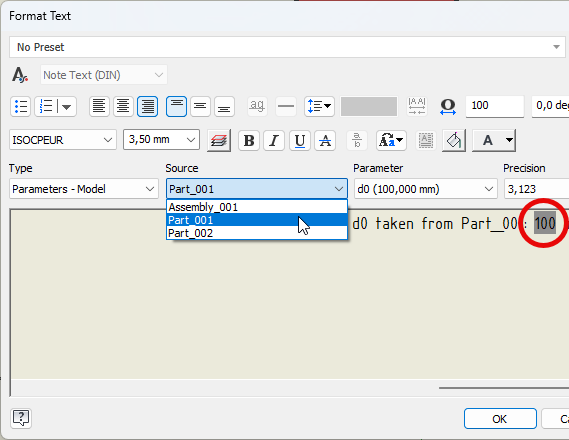Toggle Strikethrough formatting
The width and height of the screenshot is (569, 440).
click(325, 140)
